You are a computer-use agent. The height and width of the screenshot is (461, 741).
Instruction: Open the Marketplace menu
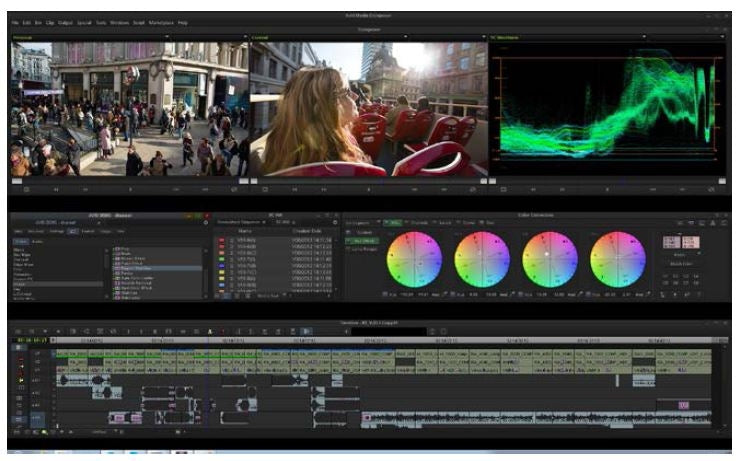pyautogui.click(x=163, y=22)
